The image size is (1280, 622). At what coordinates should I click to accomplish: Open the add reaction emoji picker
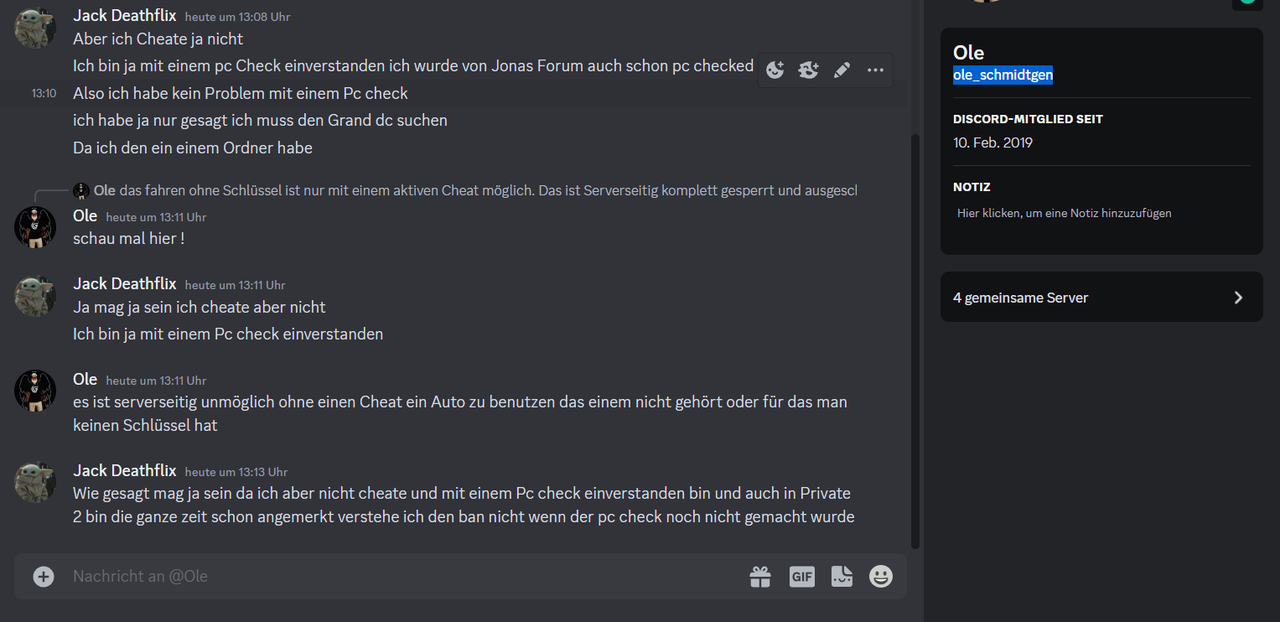775,70
